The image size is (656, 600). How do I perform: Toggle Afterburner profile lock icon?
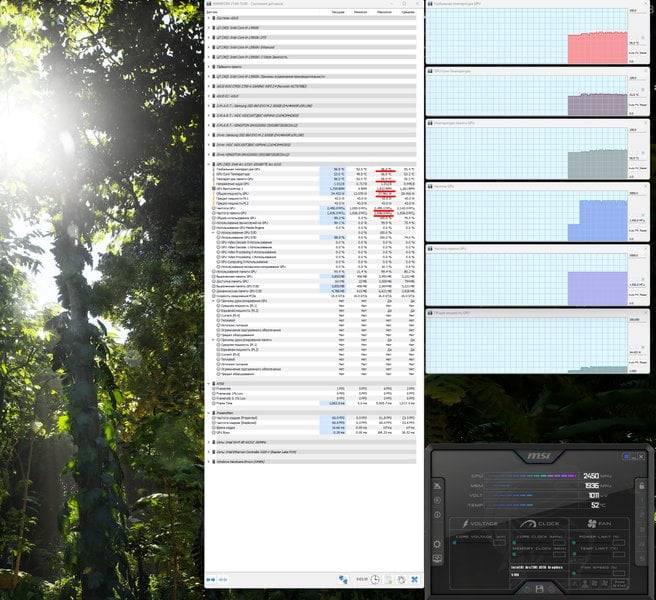pos(641,485)
